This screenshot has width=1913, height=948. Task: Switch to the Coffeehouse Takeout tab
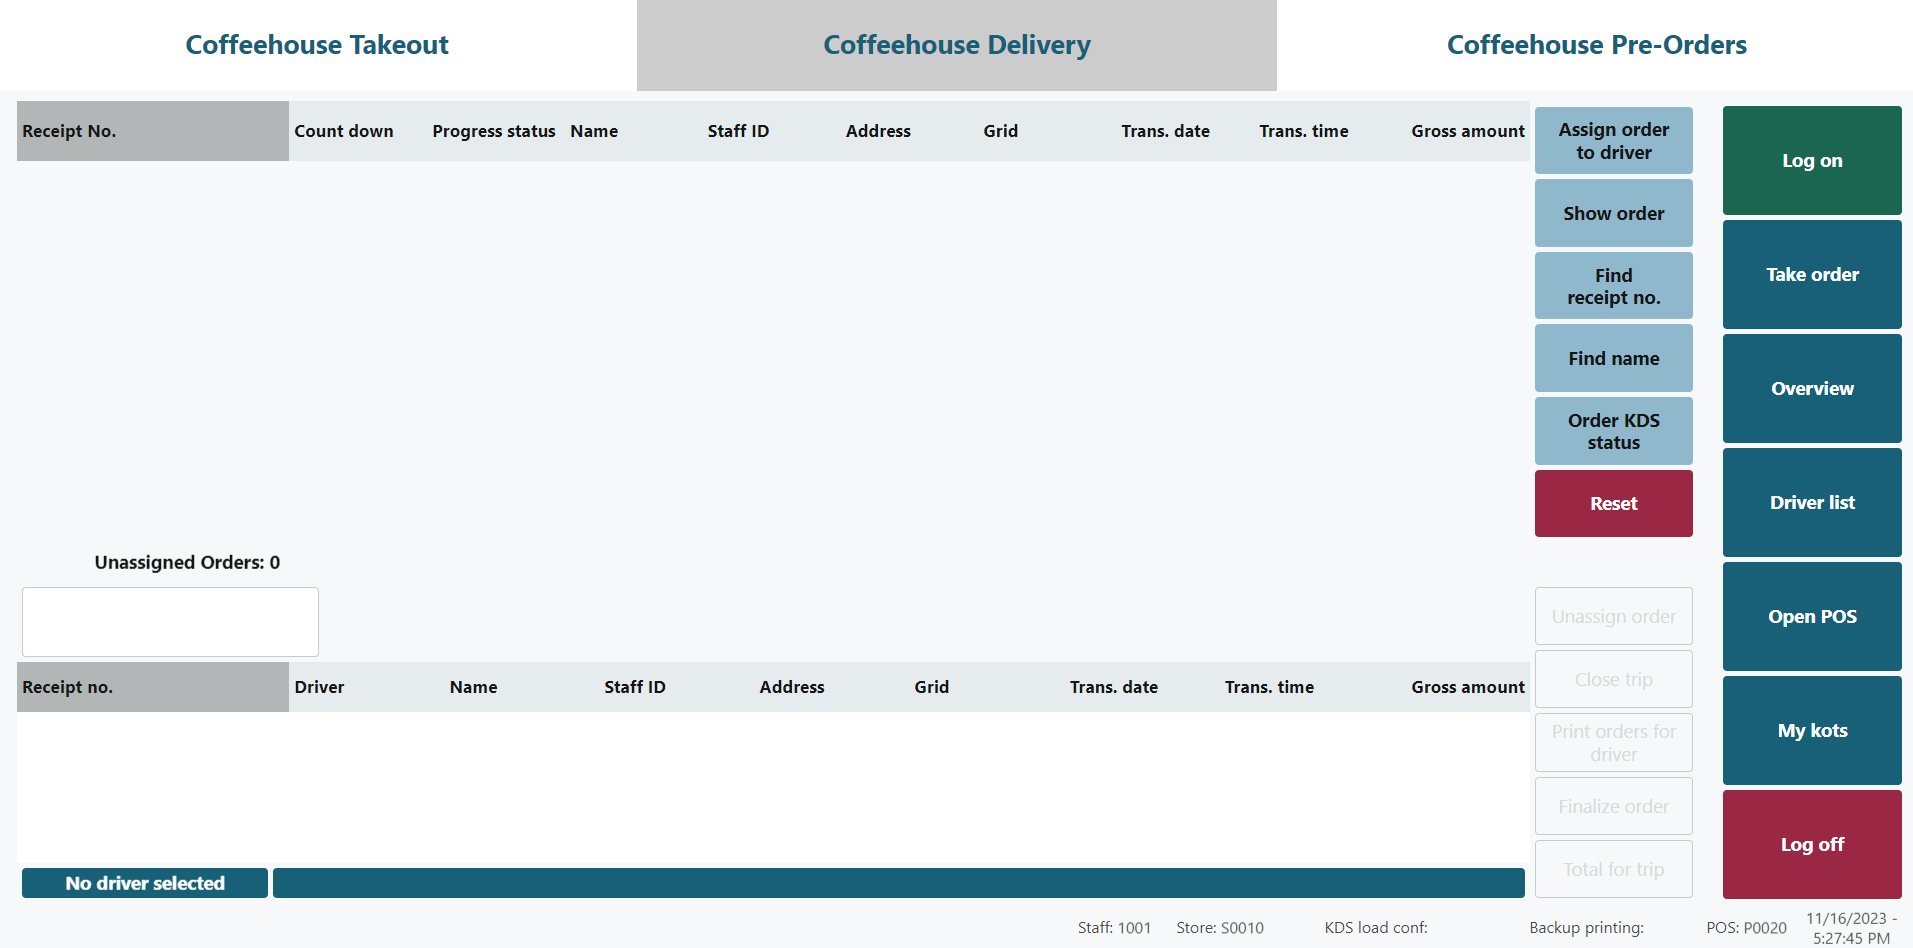pos(317,45)
